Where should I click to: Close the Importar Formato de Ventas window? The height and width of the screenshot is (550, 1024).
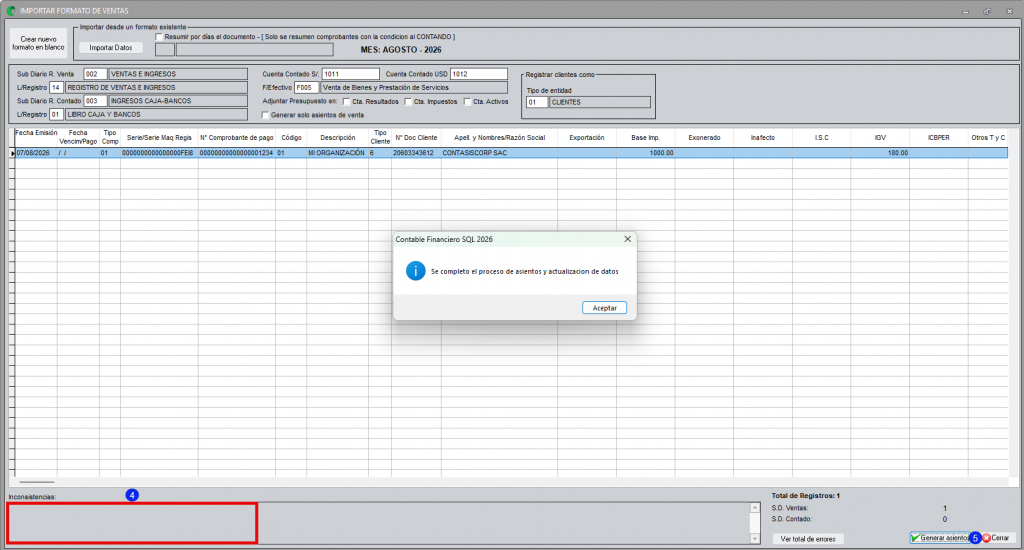[1009, 11]
